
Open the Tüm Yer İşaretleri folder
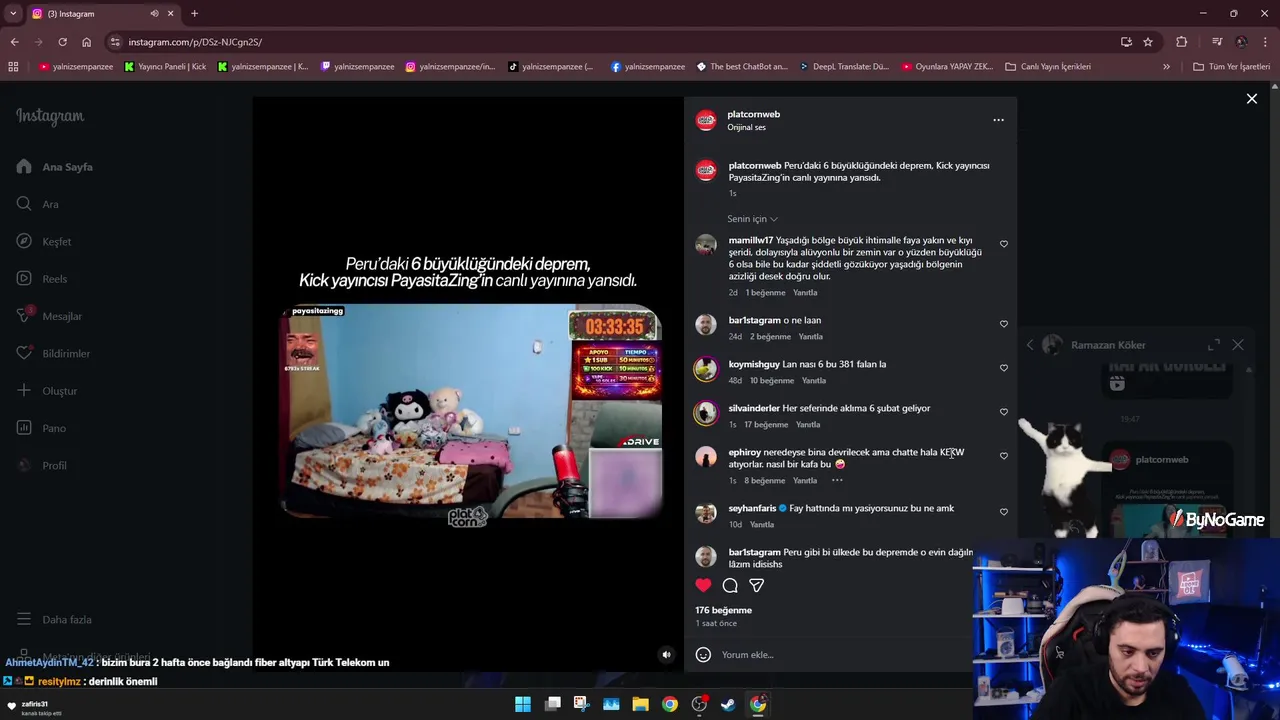(1232, 67)
